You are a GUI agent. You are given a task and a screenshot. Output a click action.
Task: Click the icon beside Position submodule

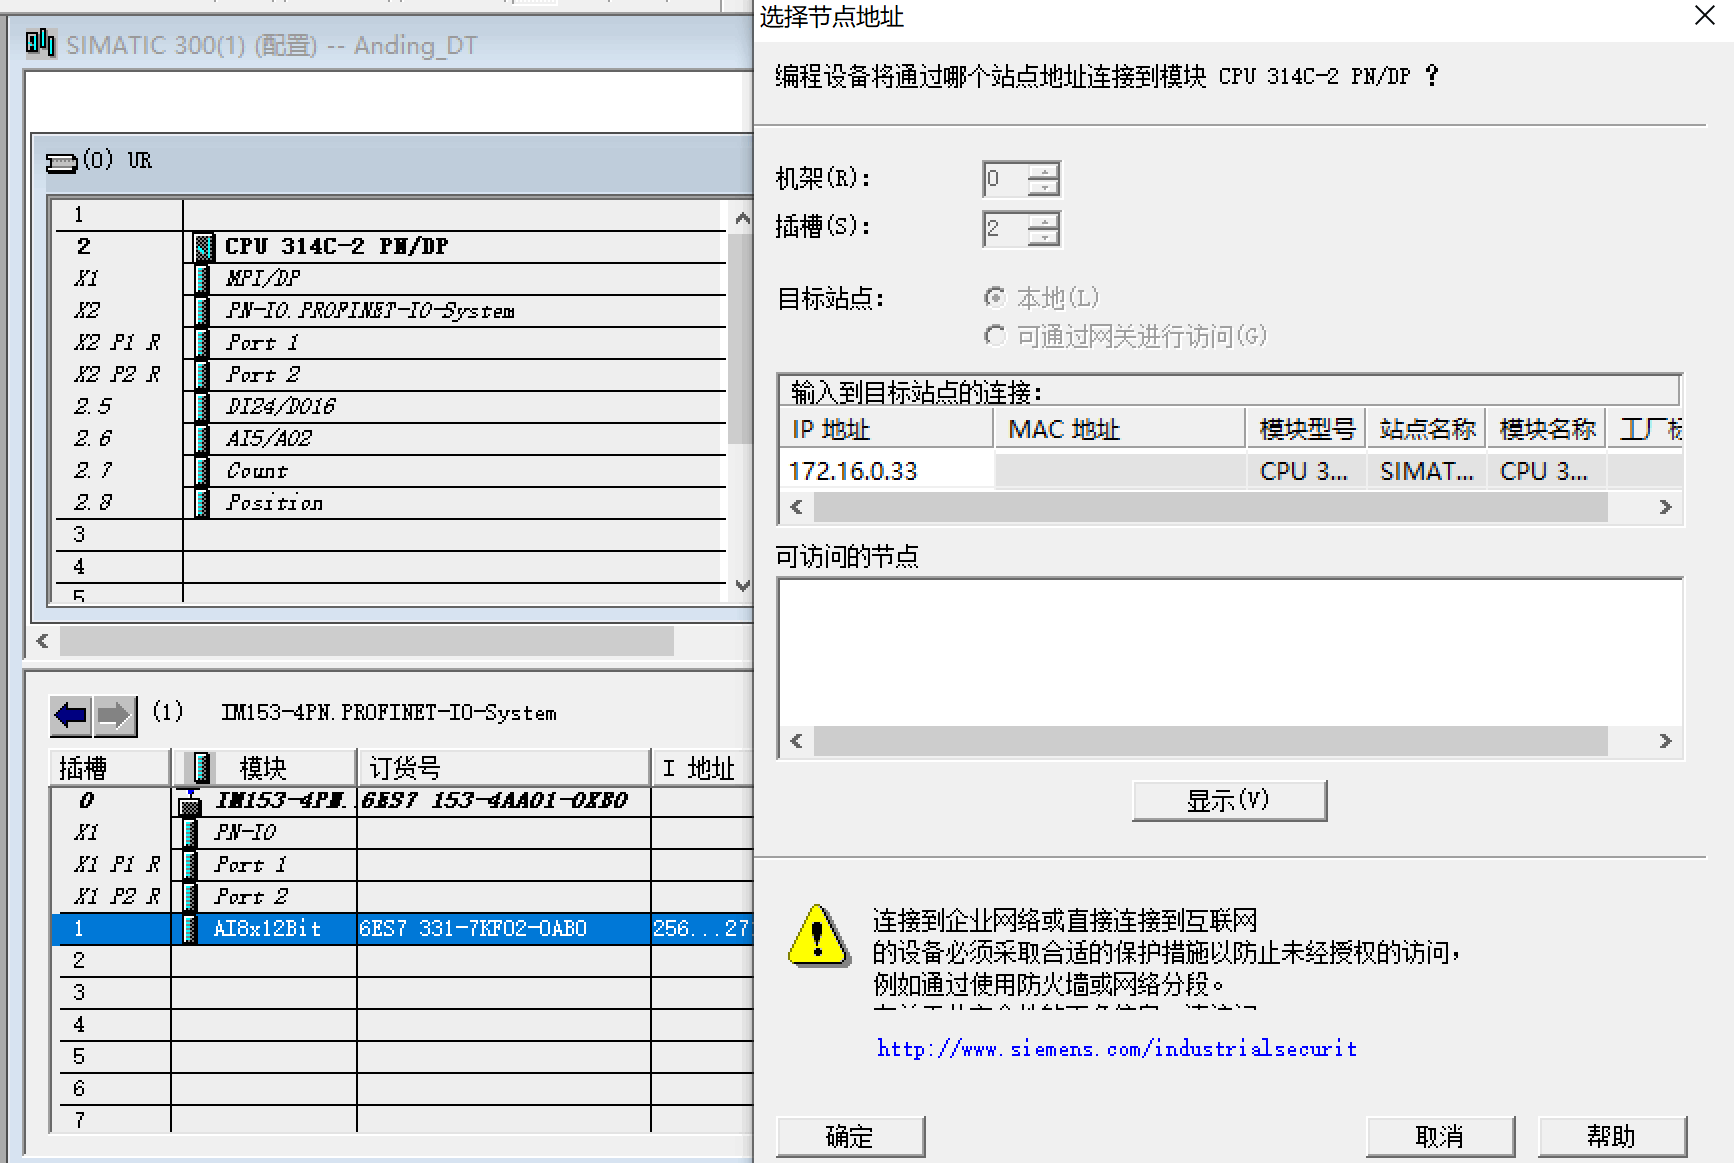tap(202, 502)
